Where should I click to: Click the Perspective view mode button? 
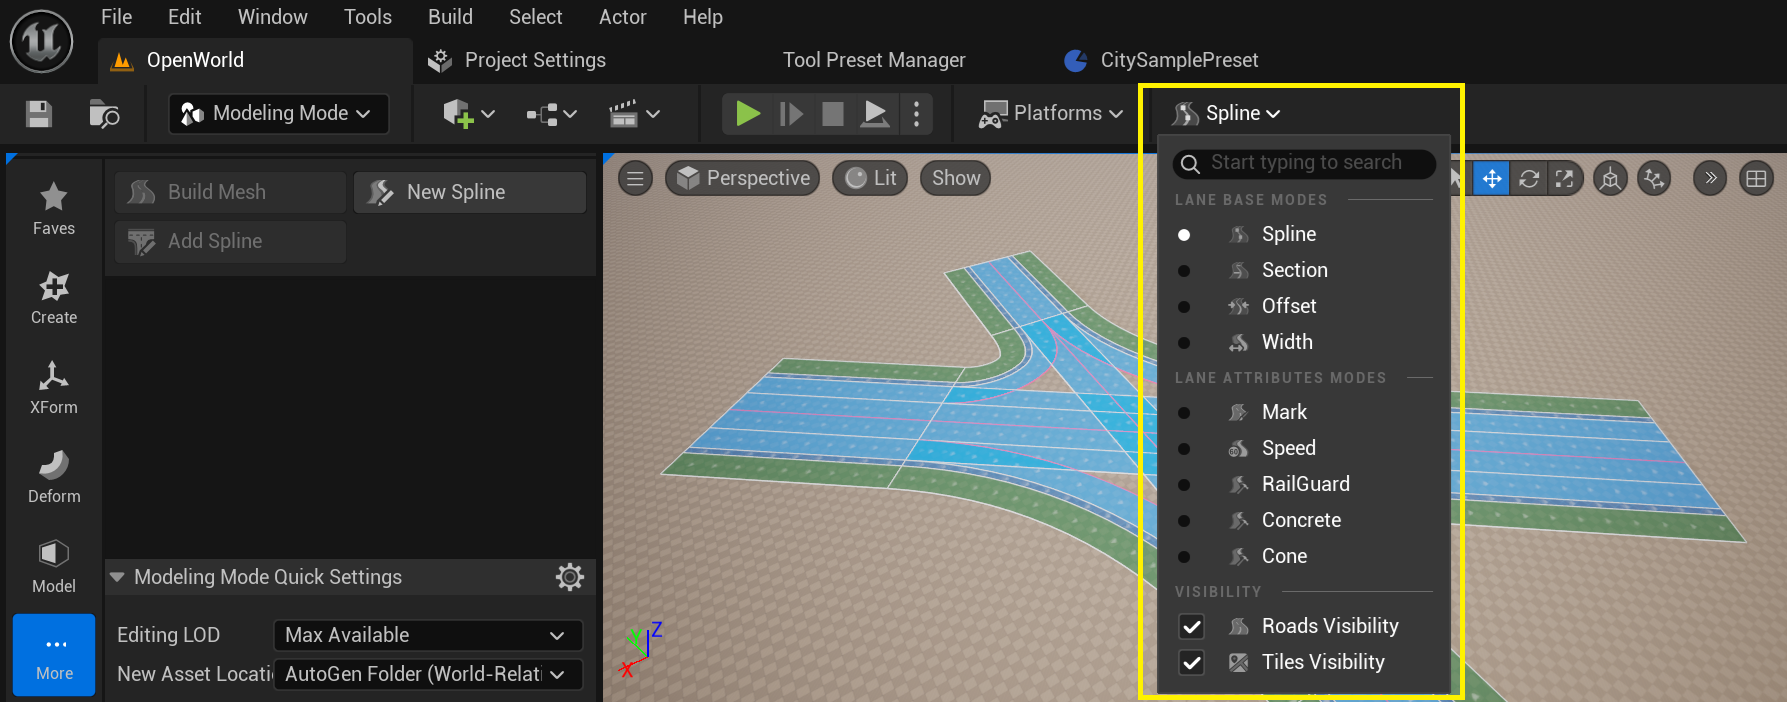point(743,178)
